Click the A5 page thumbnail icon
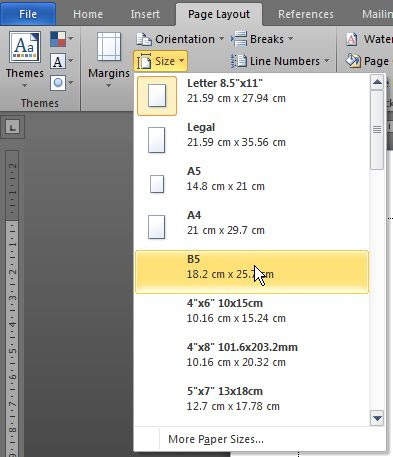 coord(157,184)
